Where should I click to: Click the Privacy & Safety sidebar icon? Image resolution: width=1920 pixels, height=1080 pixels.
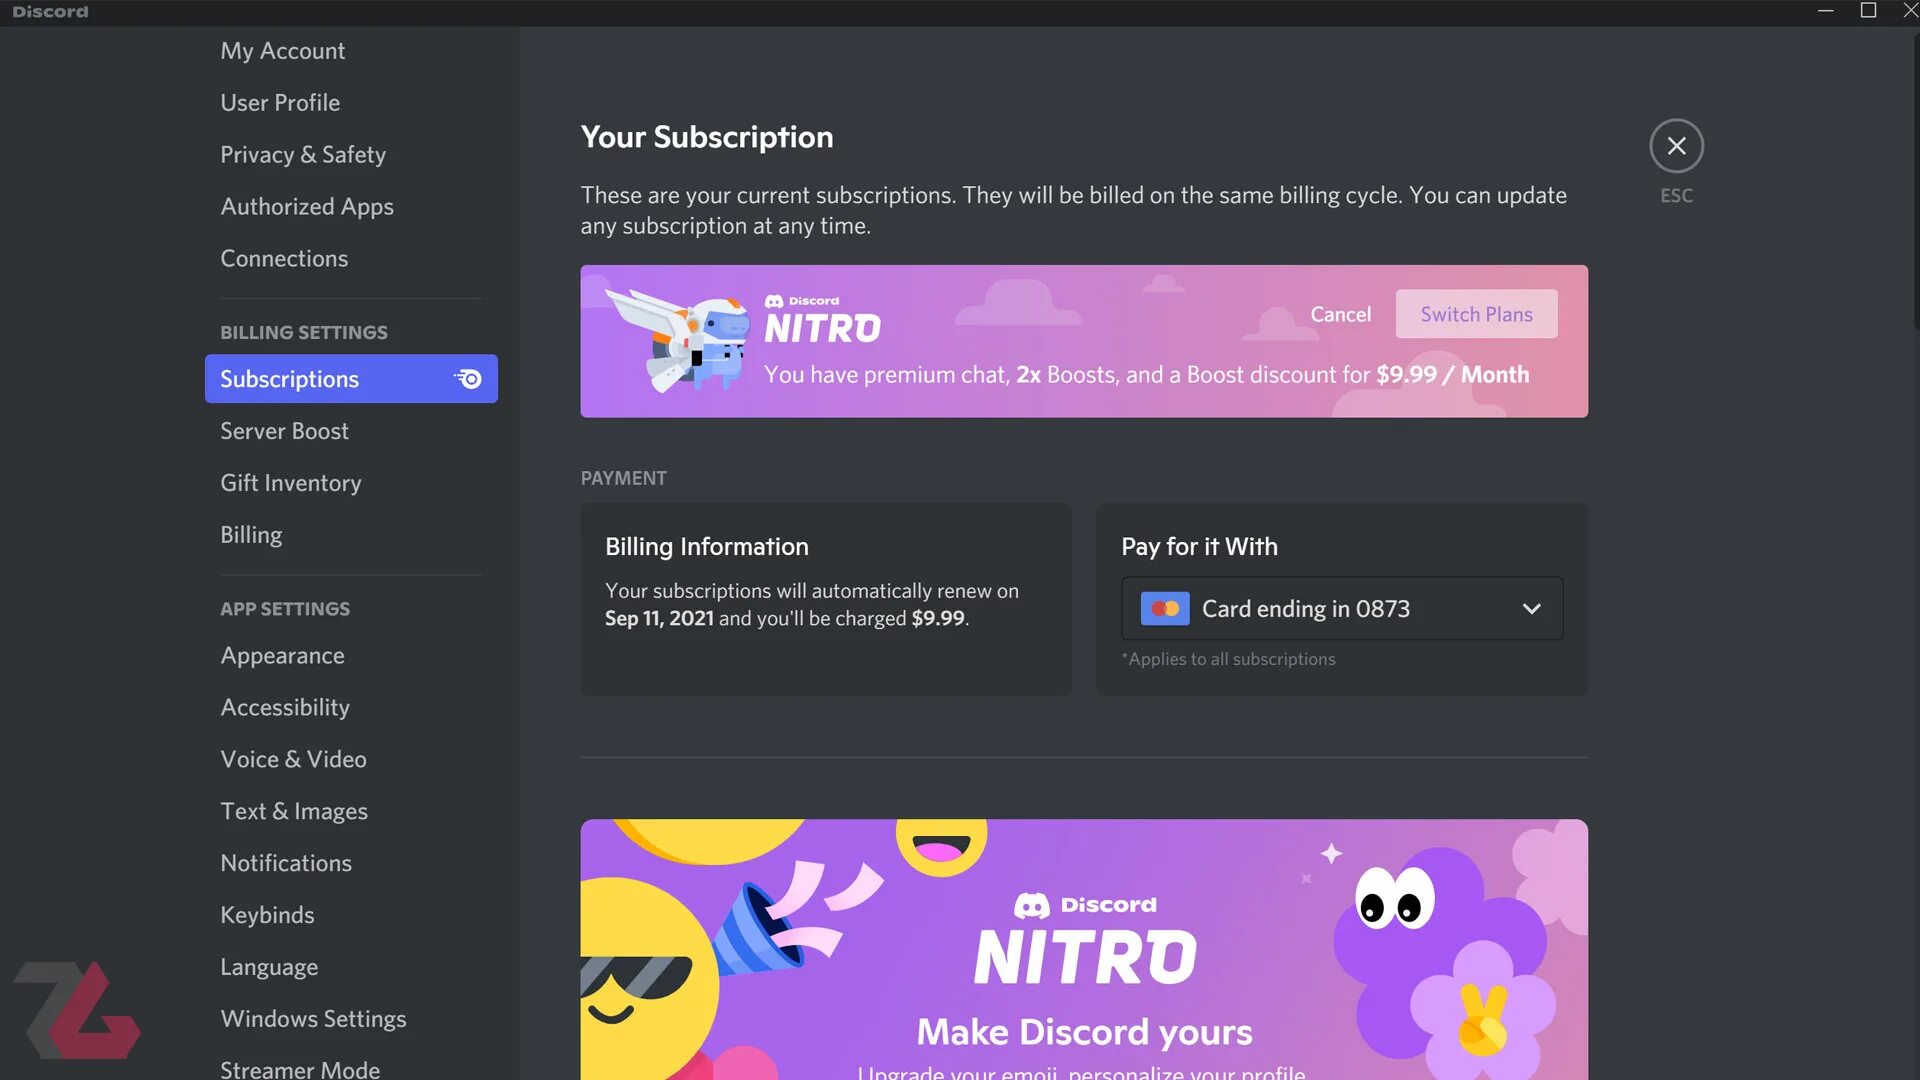303,153
